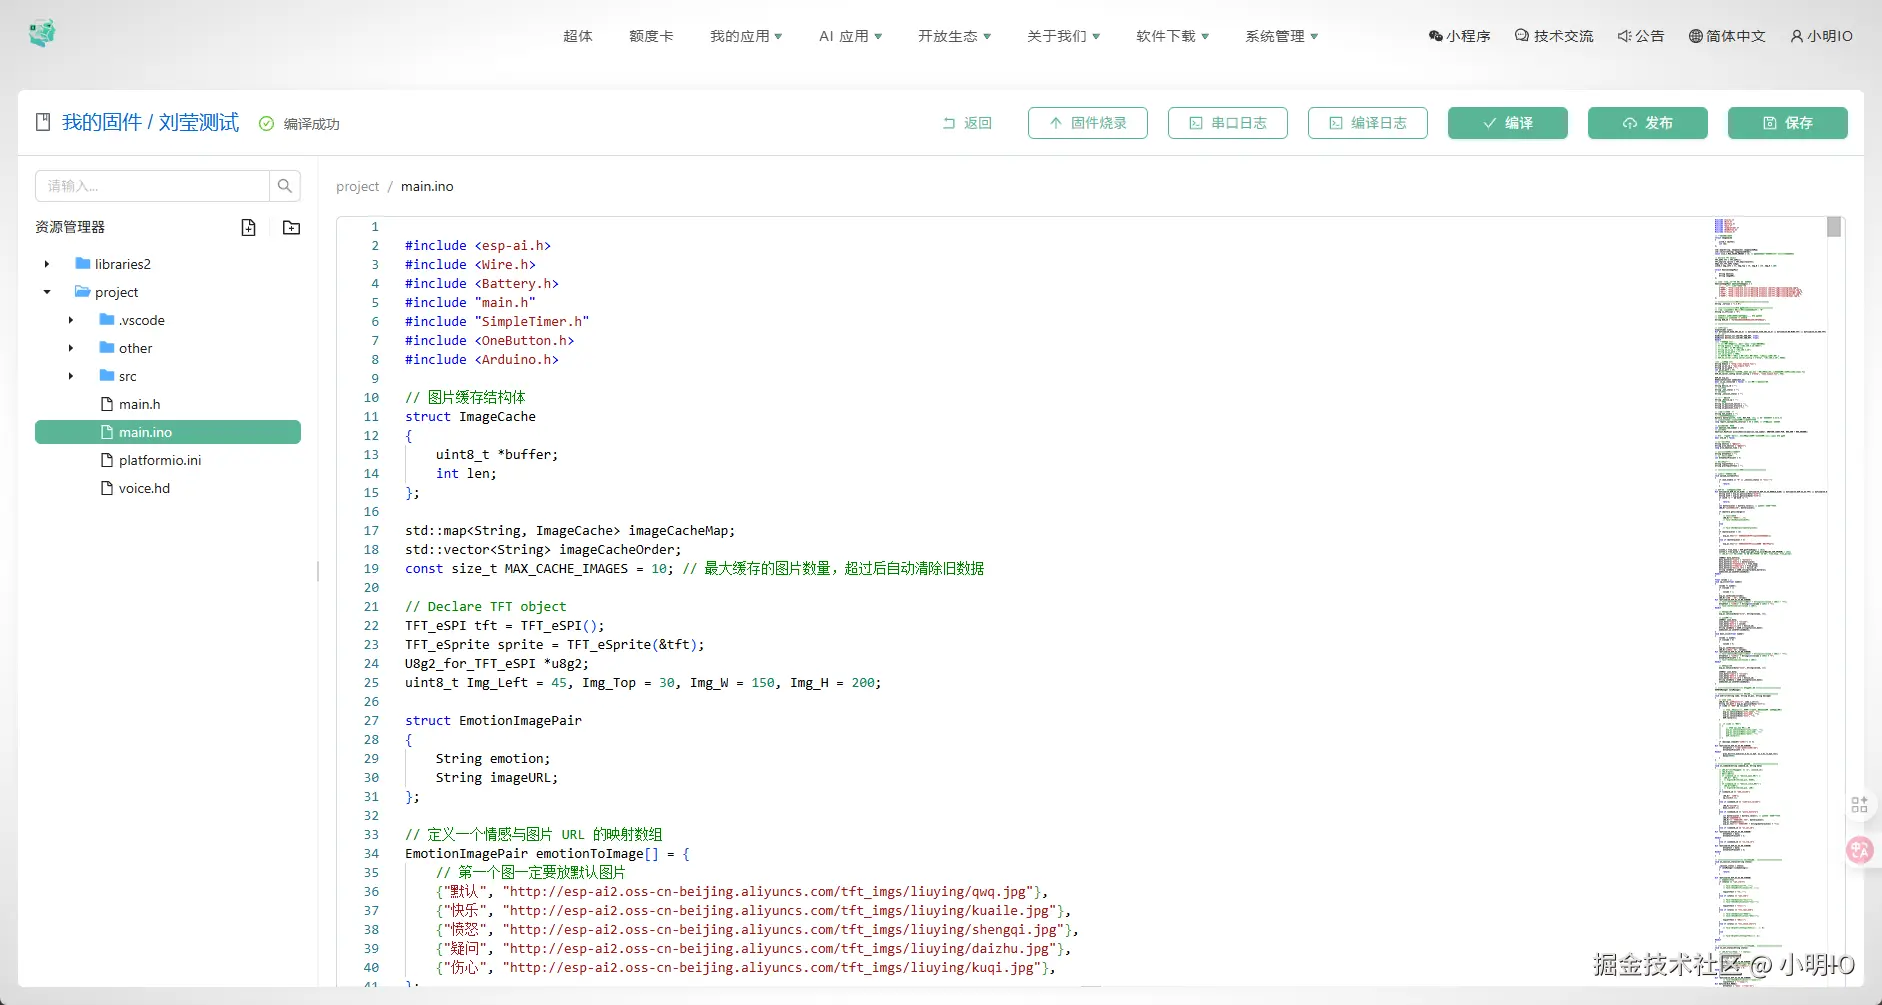Open 小程序 mini program link
The width and height of the screenshot is (1882, 1005).
click(x=1459, y=36)
